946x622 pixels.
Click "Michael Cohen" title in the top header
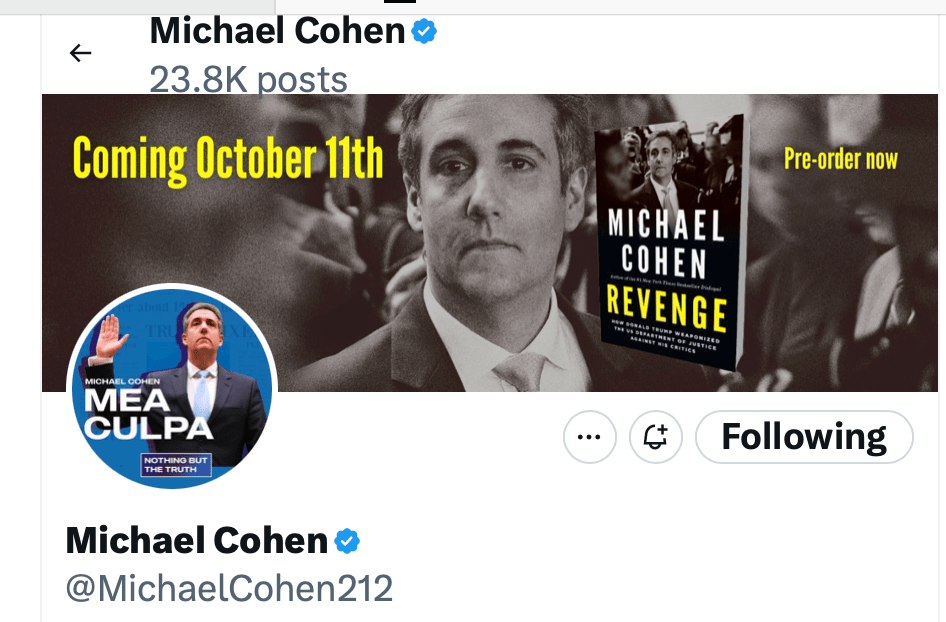[x=277, y=32]
